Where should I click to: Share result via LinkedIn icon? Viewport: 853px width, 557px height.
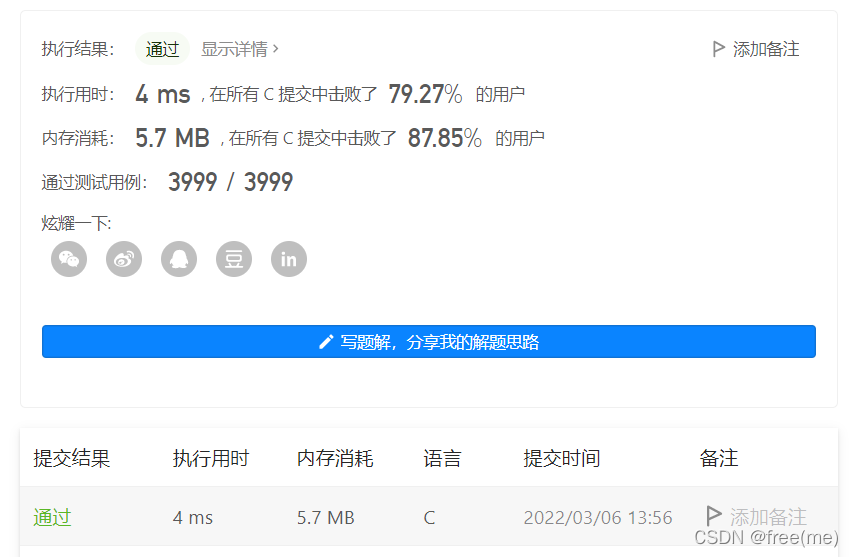tap(289, 259)
